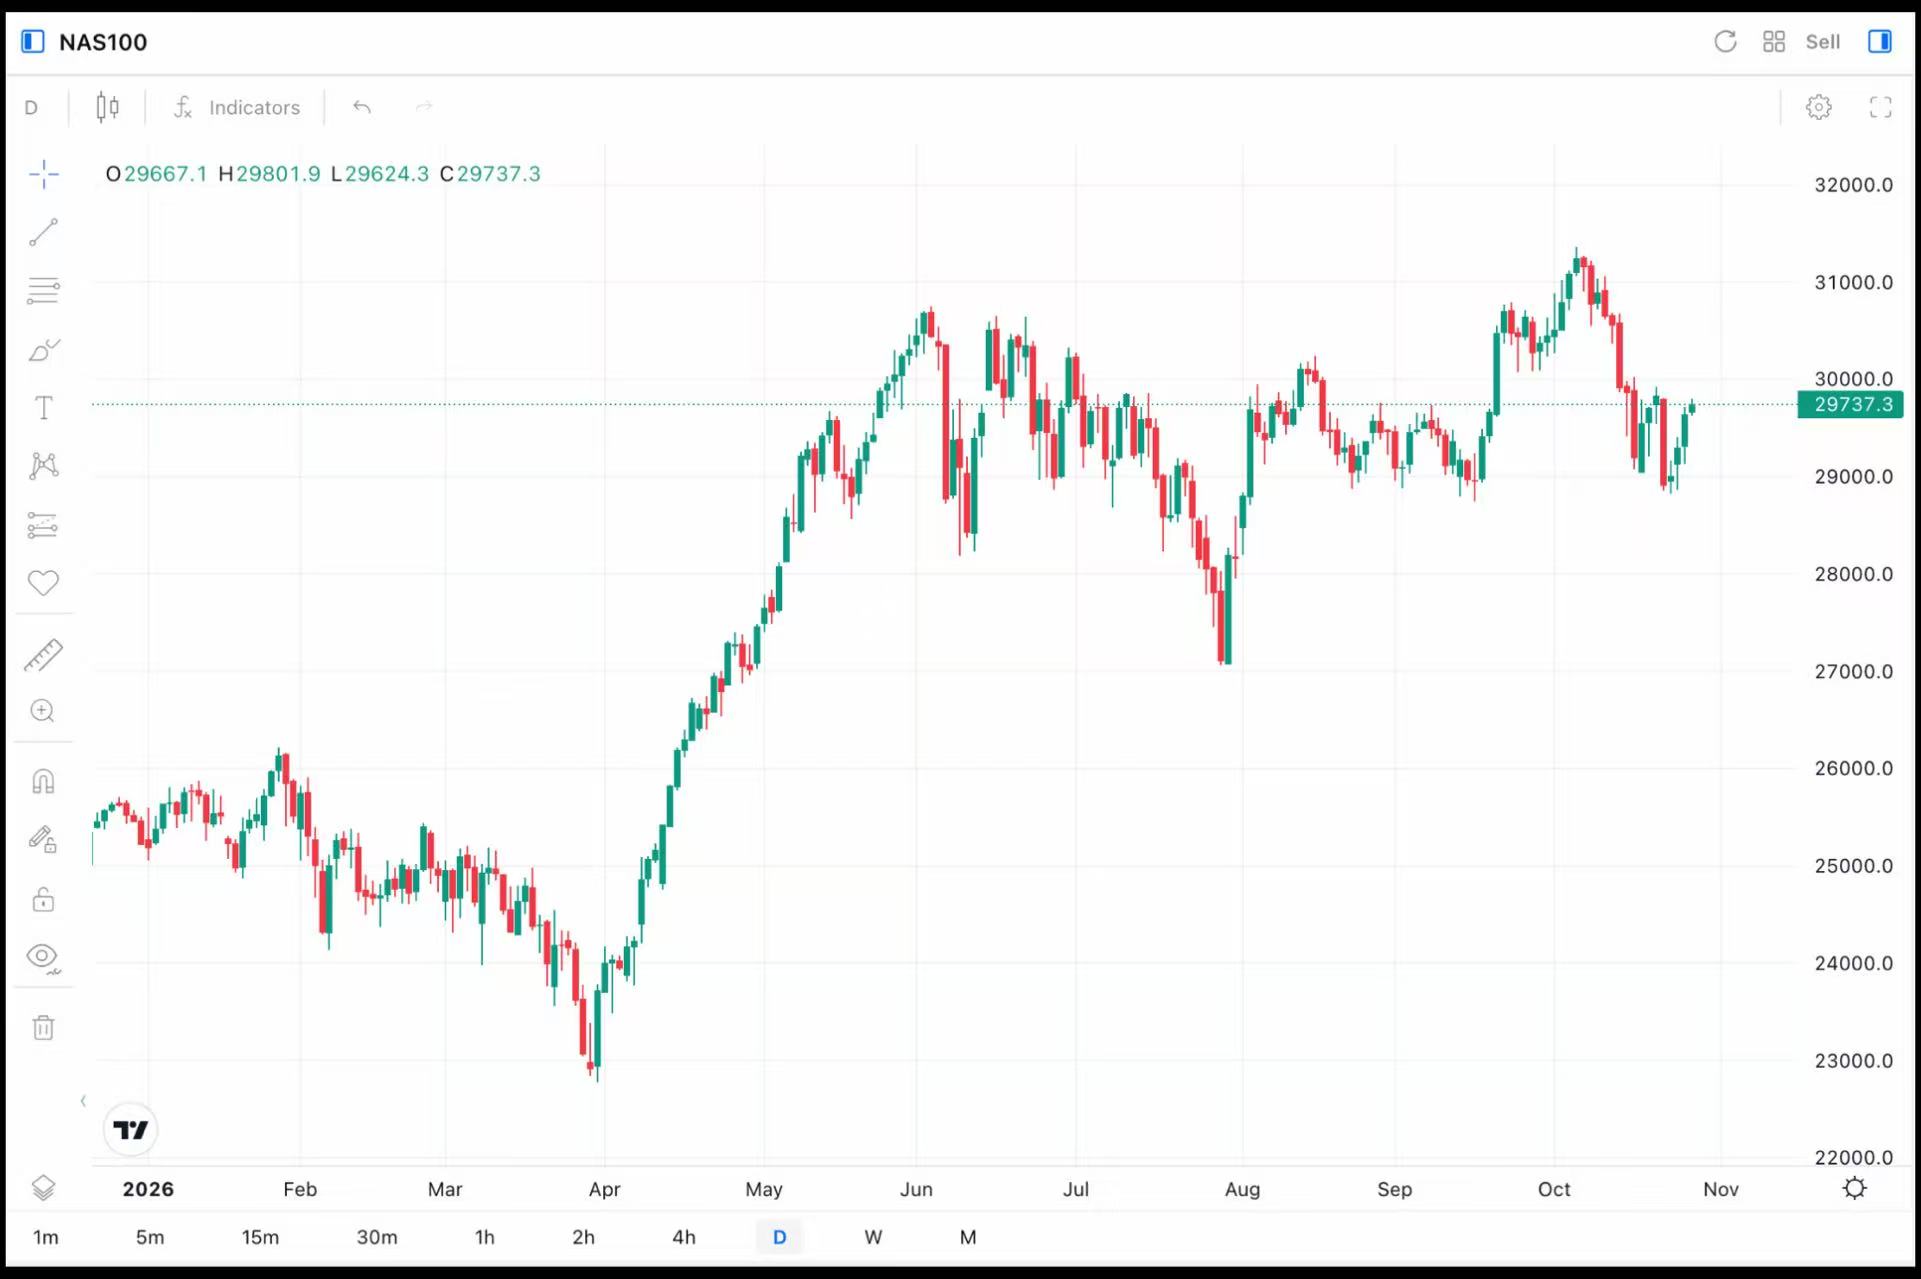
Task: Select the brush drawing tool
Action: [x=43, y=349]
